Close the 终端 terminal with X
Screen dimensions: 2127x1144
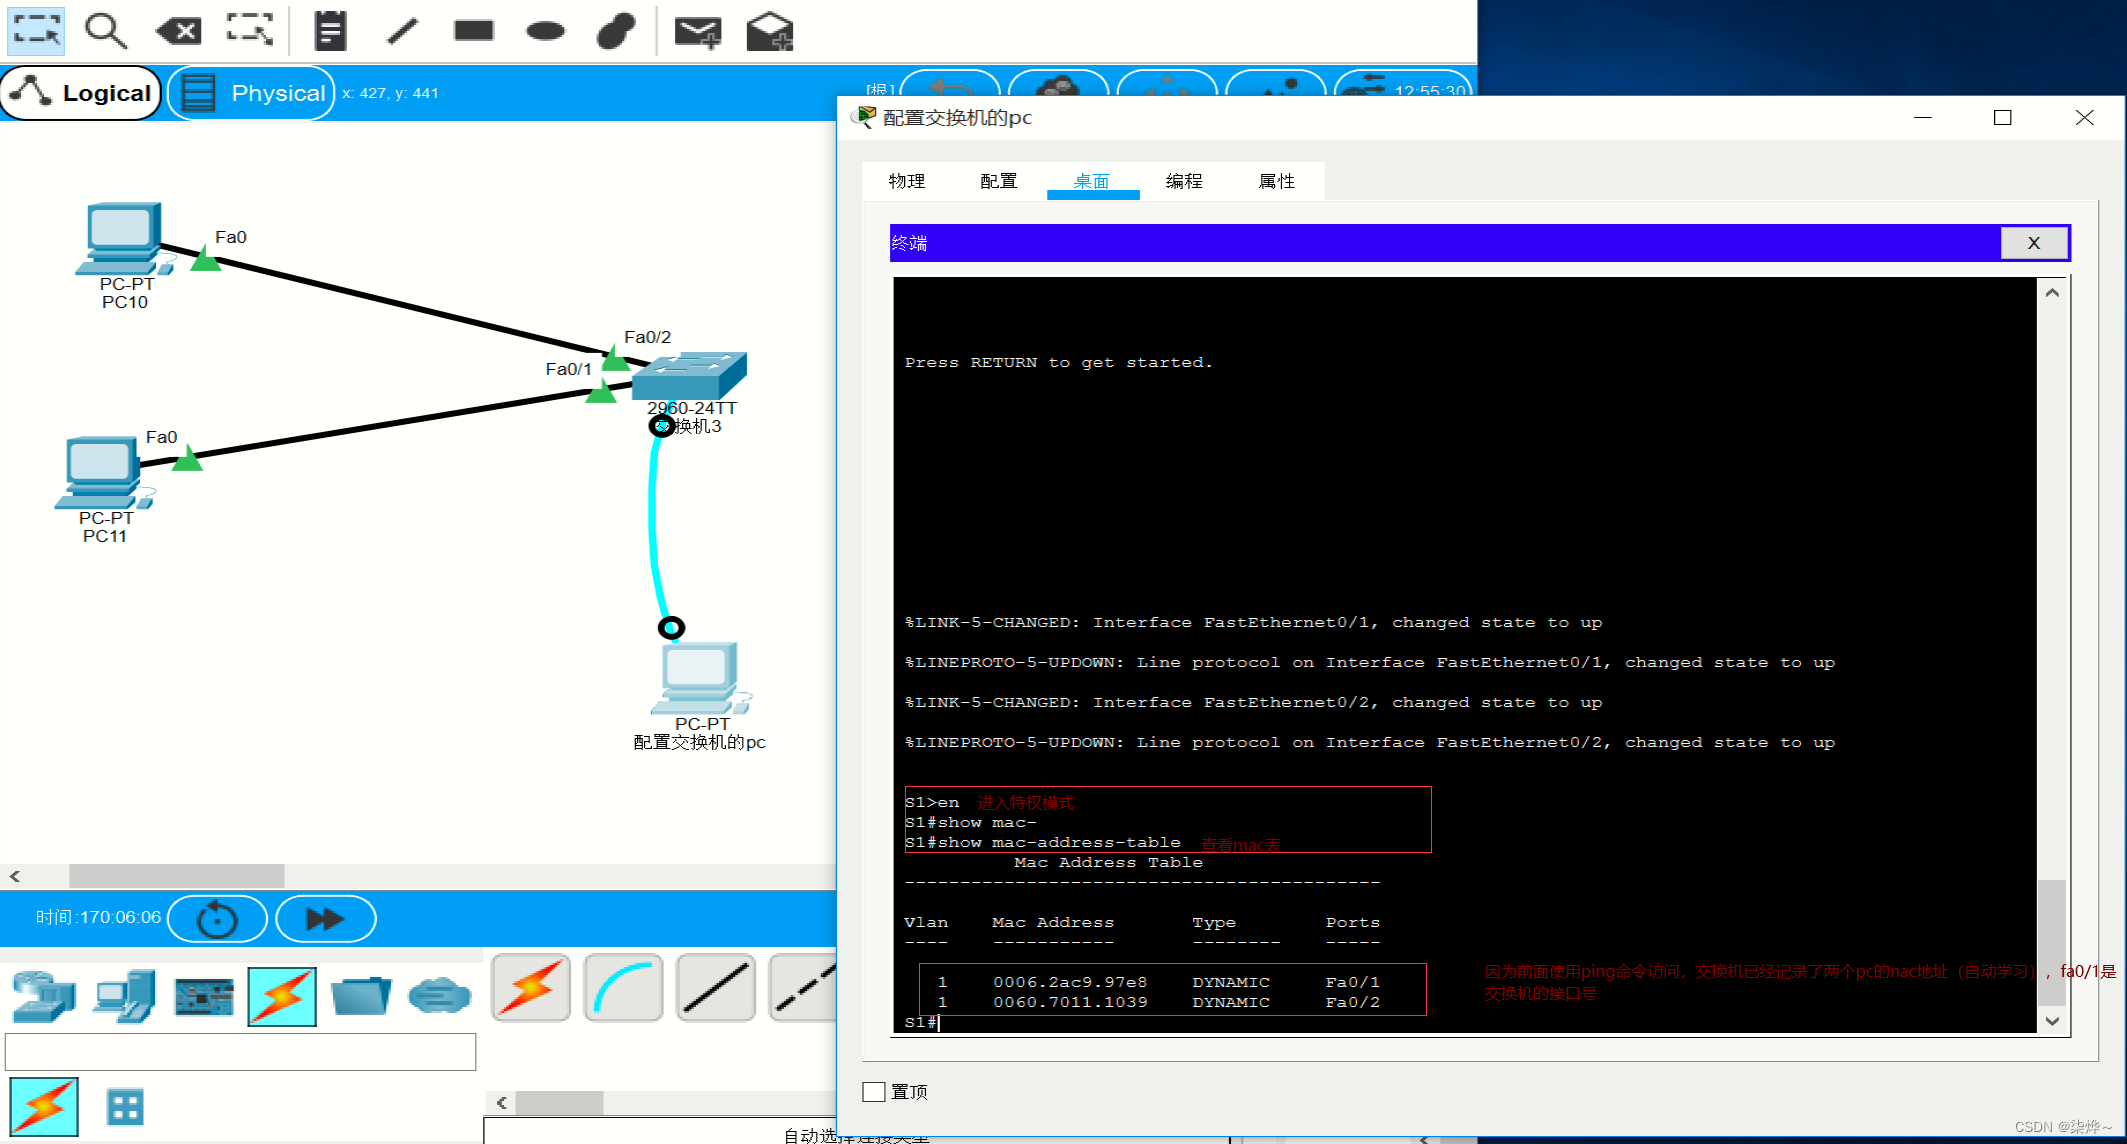[2033, 243]
